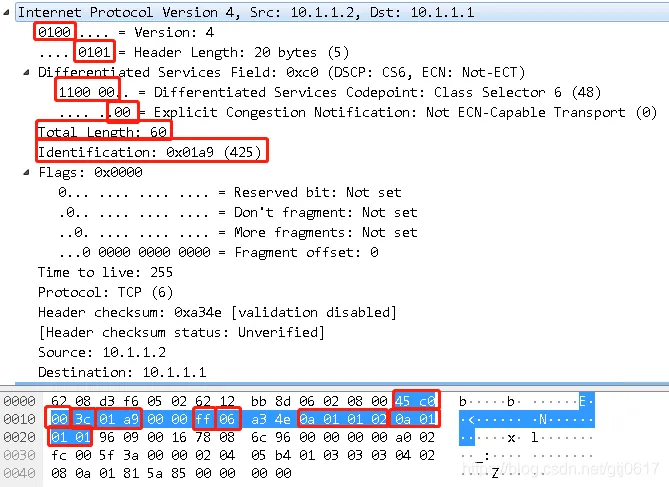Select the More fragments: Not set row
The height and width of the screenshot is (487, 669).
238,233
